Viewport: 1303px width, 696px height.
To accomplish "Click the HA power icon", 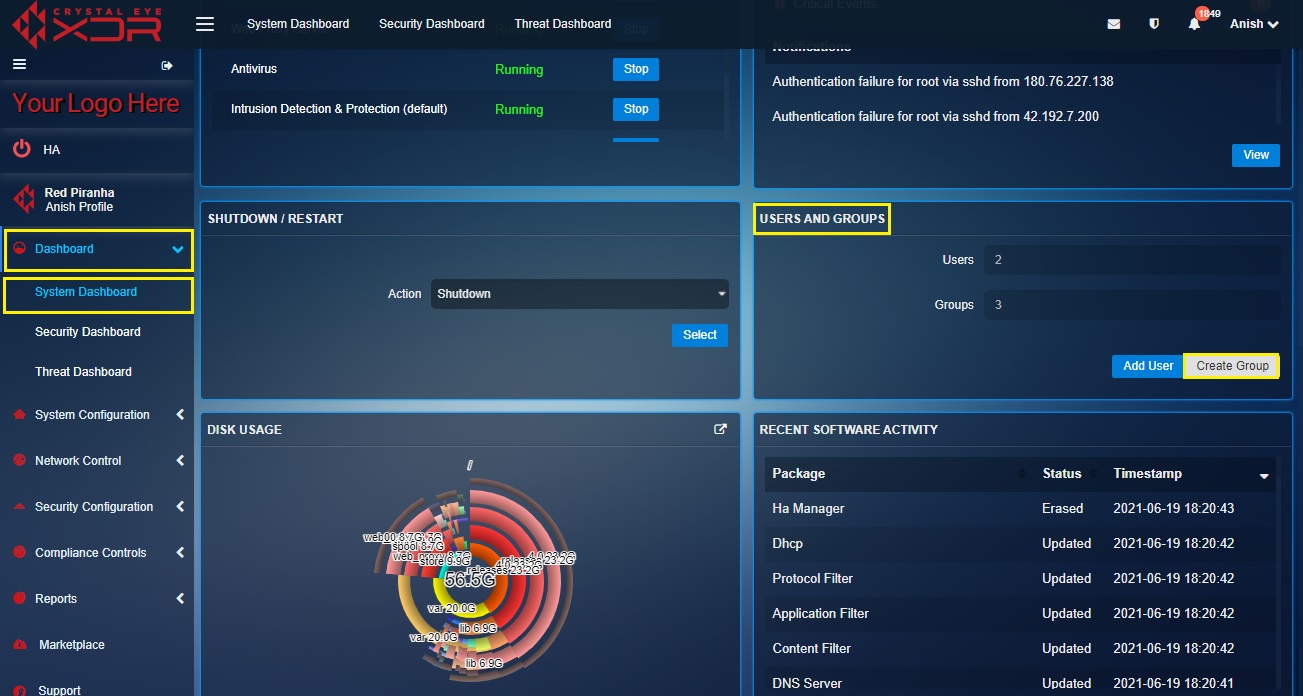I will [22, 149].
